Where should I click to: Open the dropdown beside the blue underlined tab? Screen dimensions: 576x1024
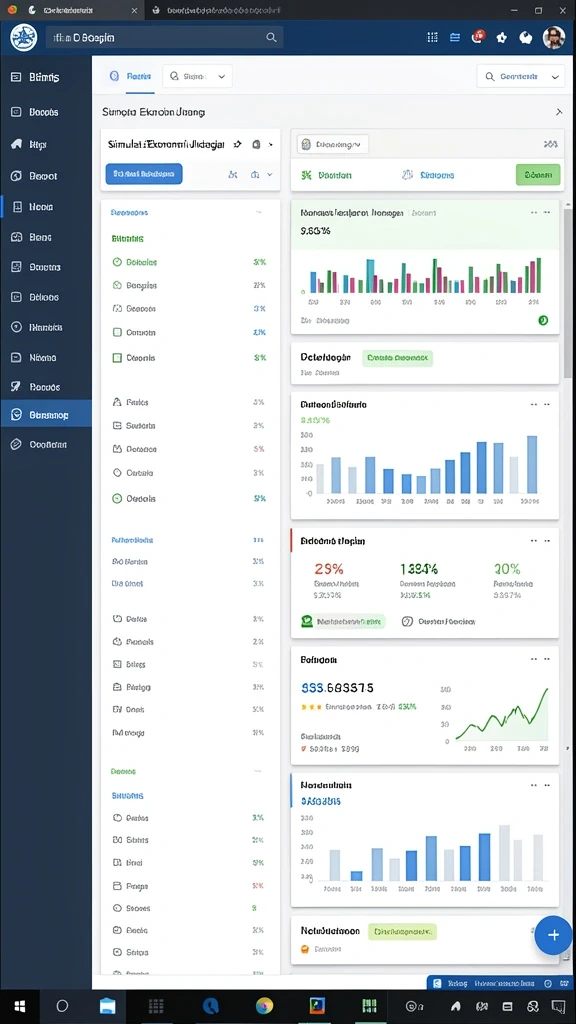pos(197,76)
